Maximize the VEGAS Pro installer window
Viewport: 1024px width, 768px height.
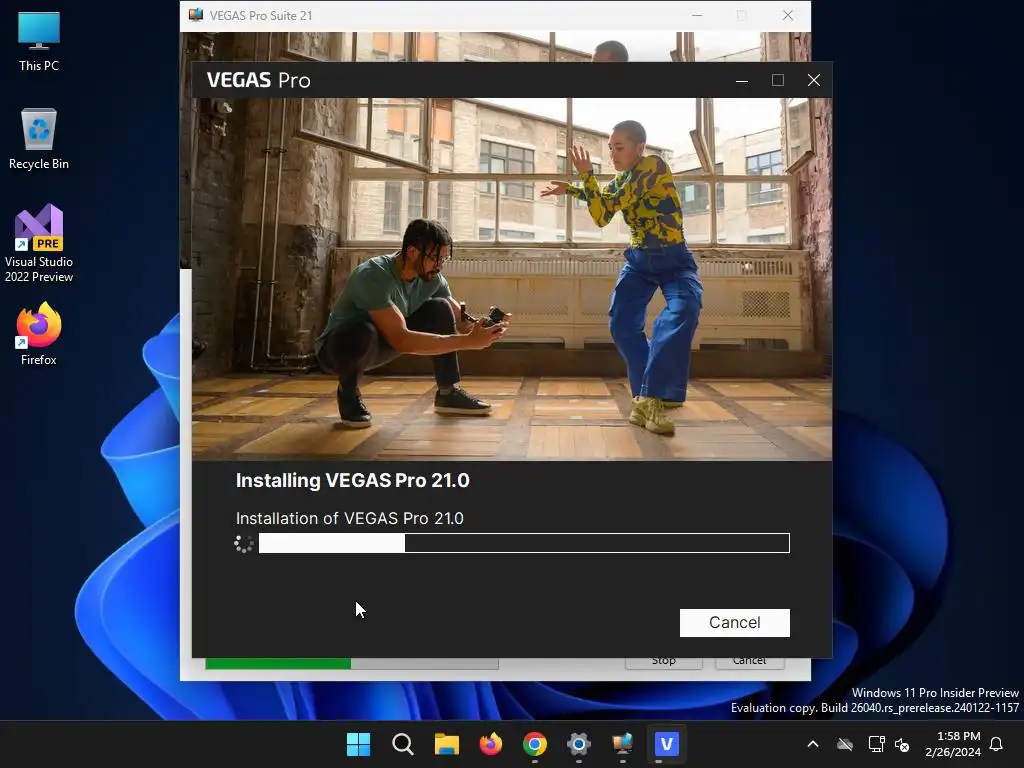(x=777, y=80)
